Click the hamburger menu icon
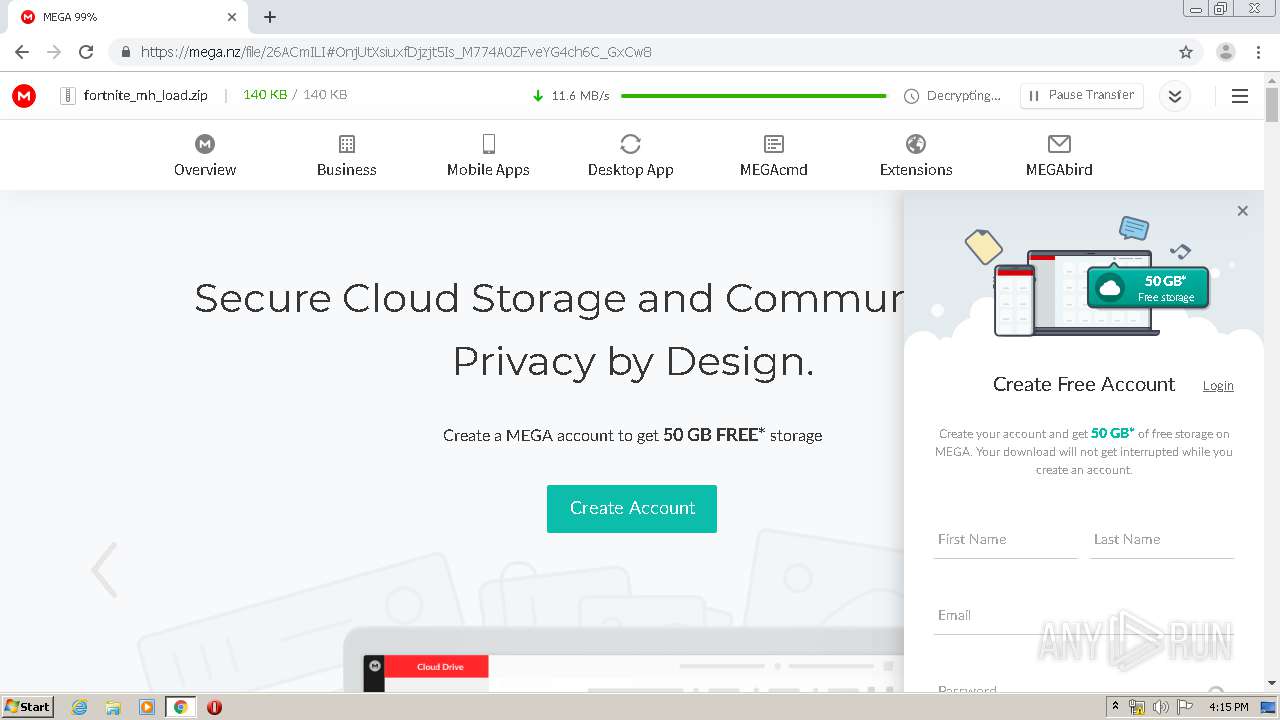Screen dimensions: 1280x720 click(1240, 96)
